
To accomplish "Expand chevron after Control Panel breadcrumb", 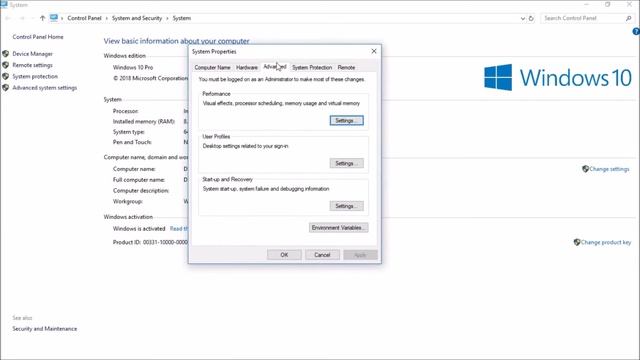I will pyautogui.click(x=107, y=18).
